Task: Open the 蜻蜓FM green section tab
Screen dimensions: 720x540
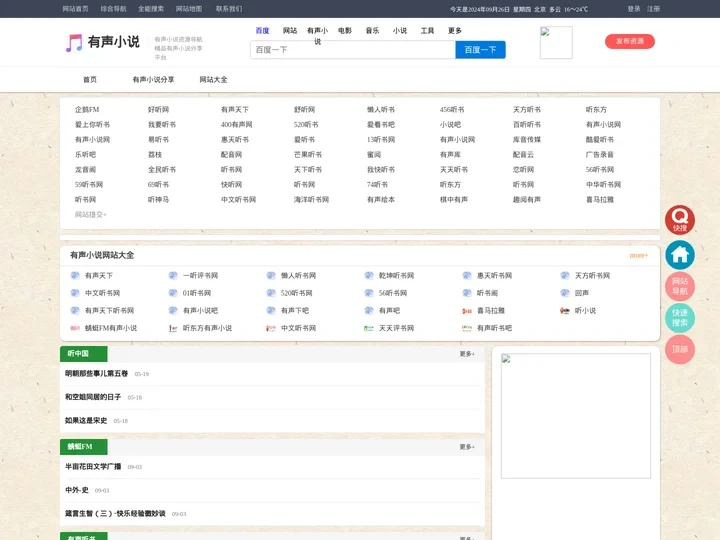Action: [84, 446]
